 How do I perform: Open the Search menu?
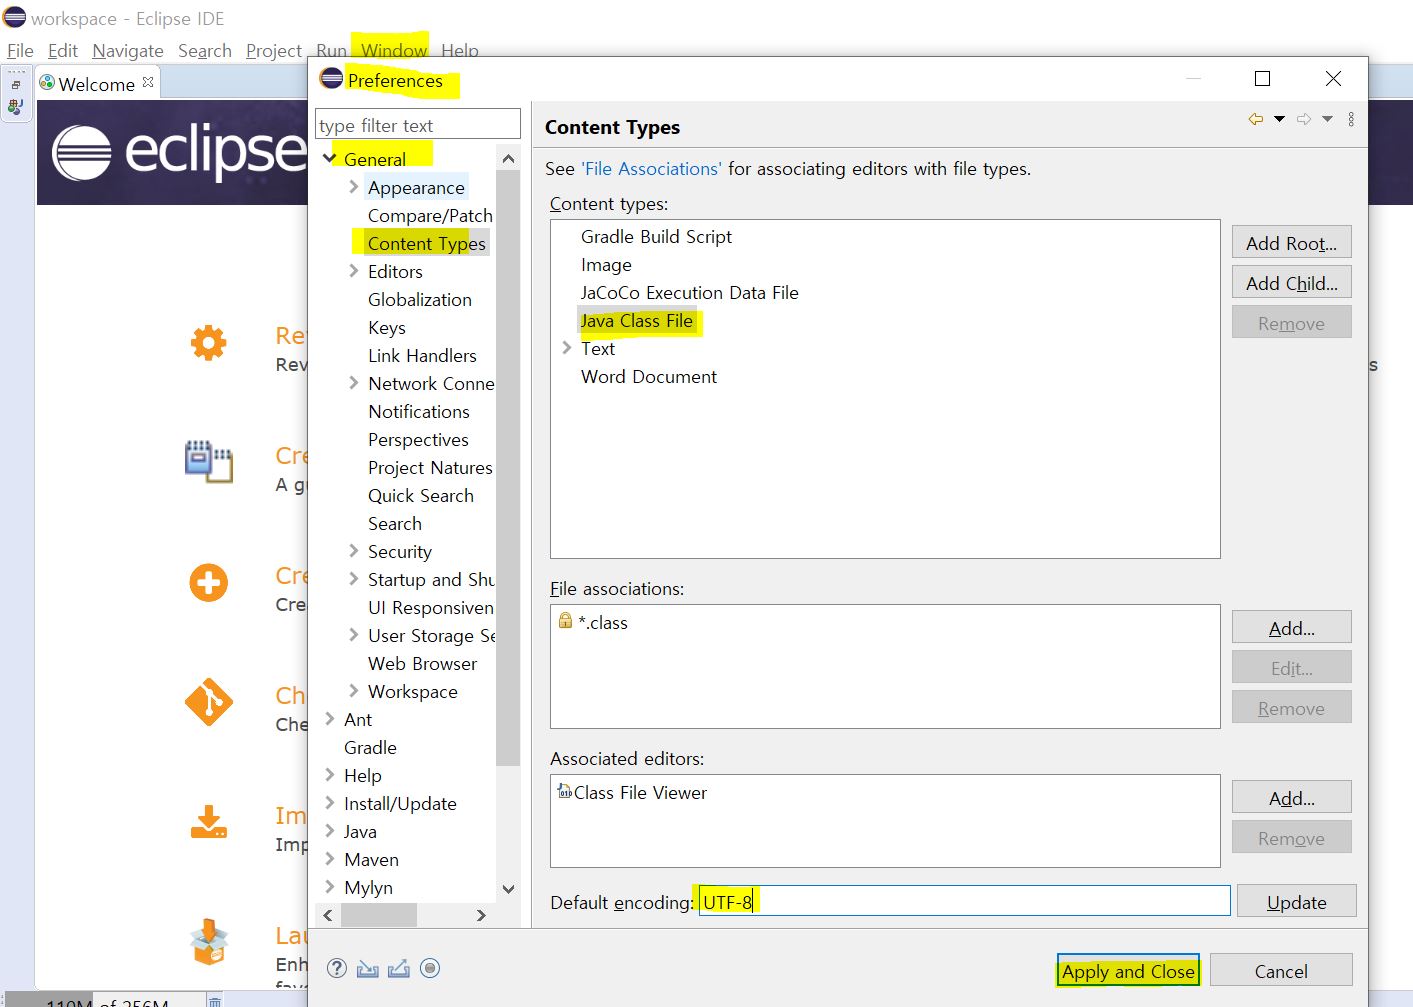(205, 50)
